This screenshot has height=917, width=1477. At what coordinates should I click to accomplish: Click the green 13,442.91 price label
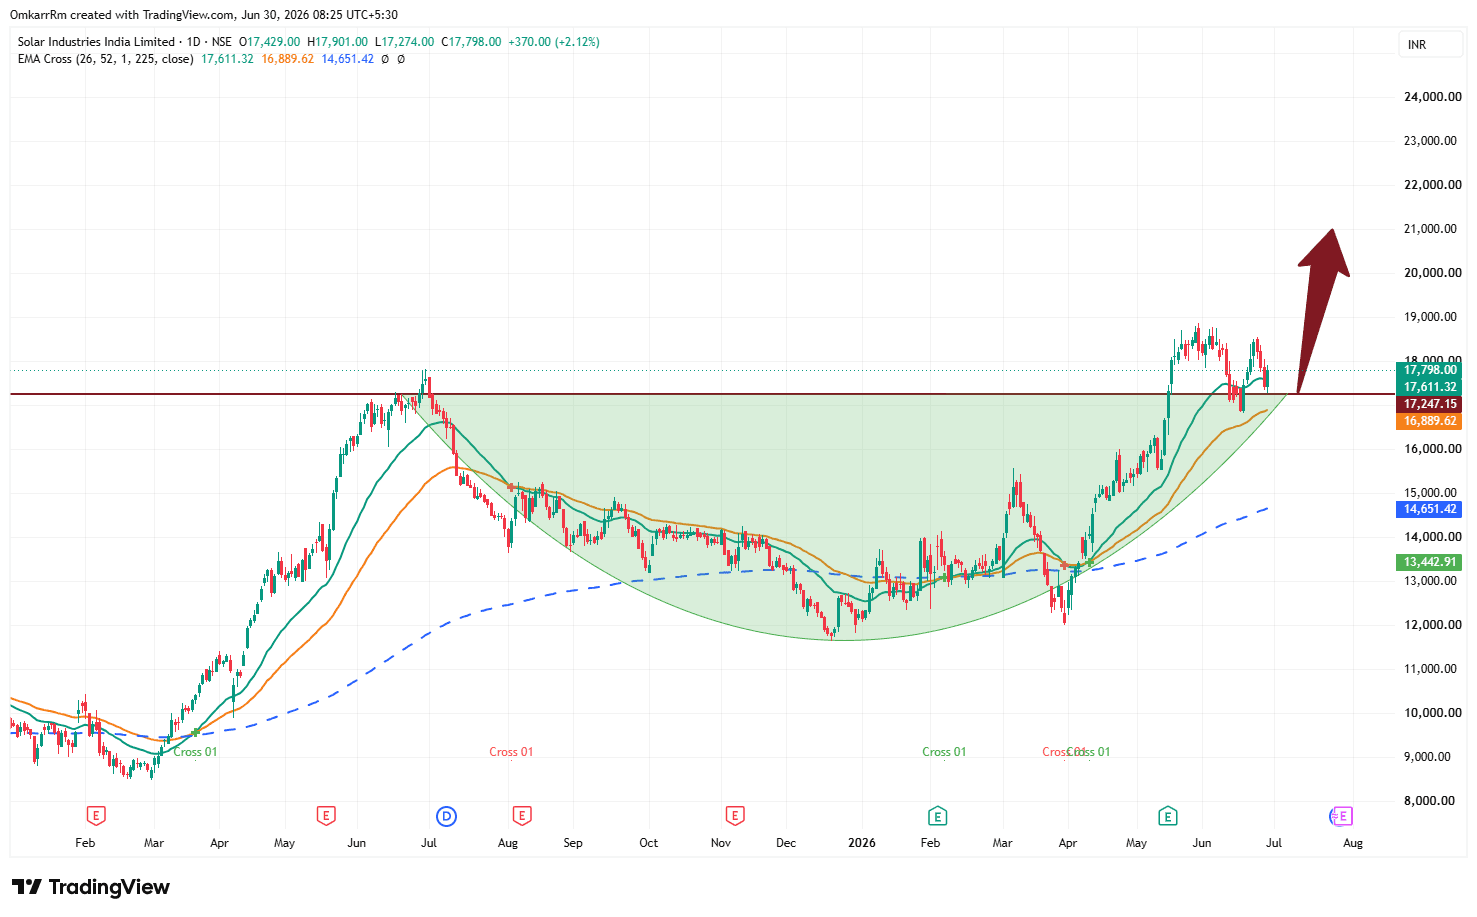click(1429, 562)
